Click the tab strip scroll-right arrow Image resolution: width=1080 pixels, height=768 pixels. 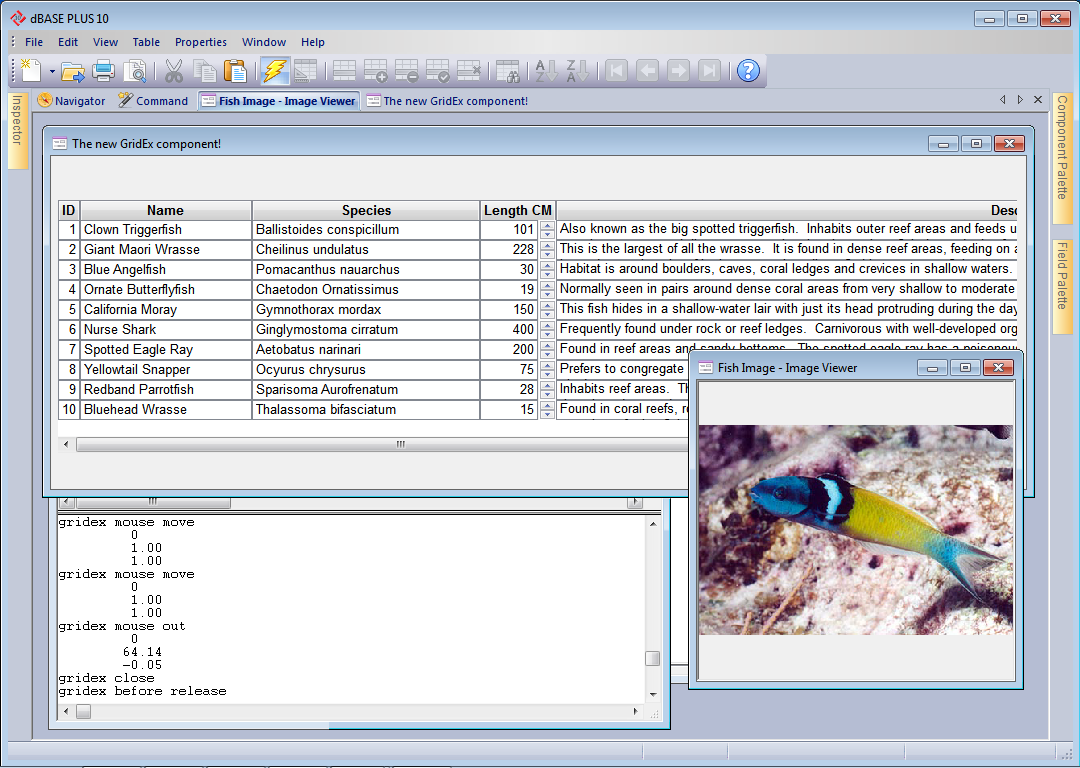[1020, 100]
